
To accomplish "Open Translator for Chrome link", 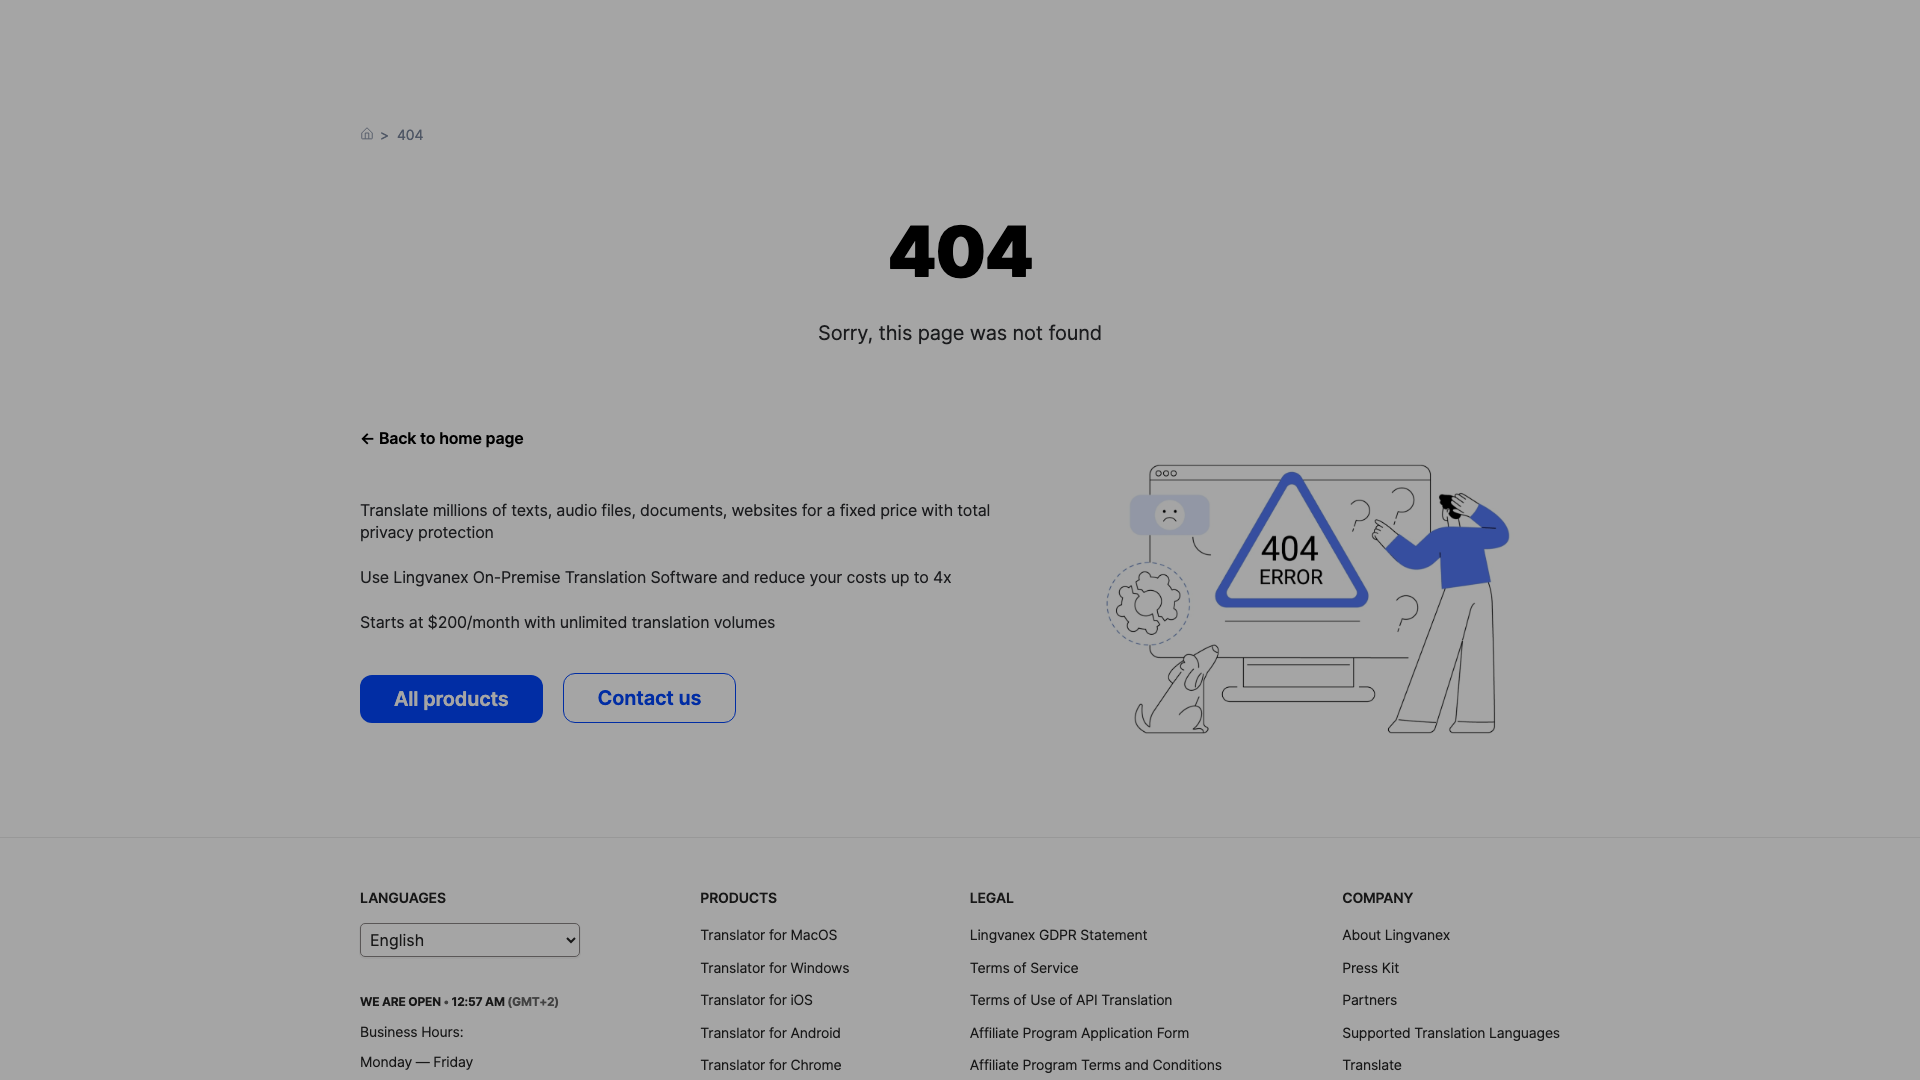I will point(770,1065).
